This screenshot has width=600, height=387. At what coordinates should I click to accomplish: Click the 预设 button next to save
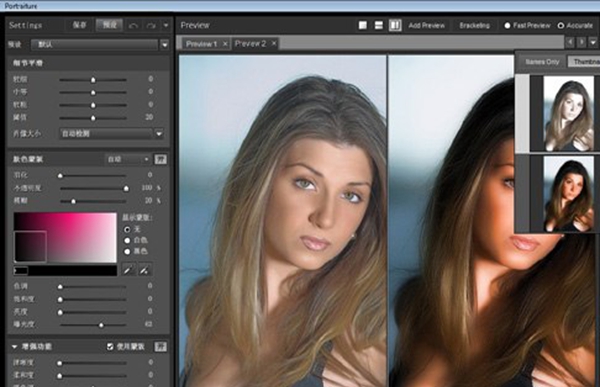coord(109,25)
